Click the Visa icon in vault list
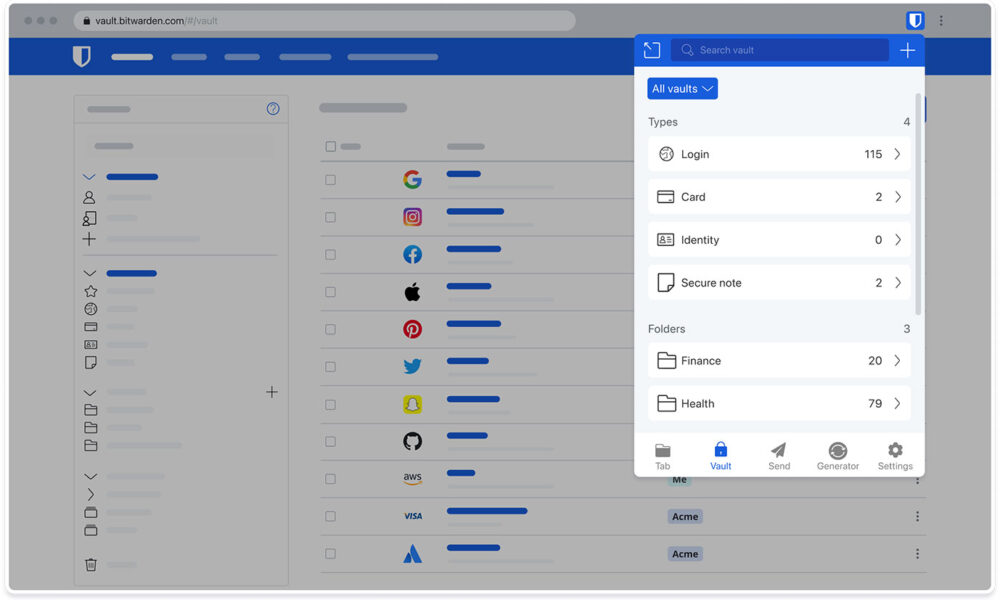Viewport: 1000px width, 600px height. pos(413,516)
